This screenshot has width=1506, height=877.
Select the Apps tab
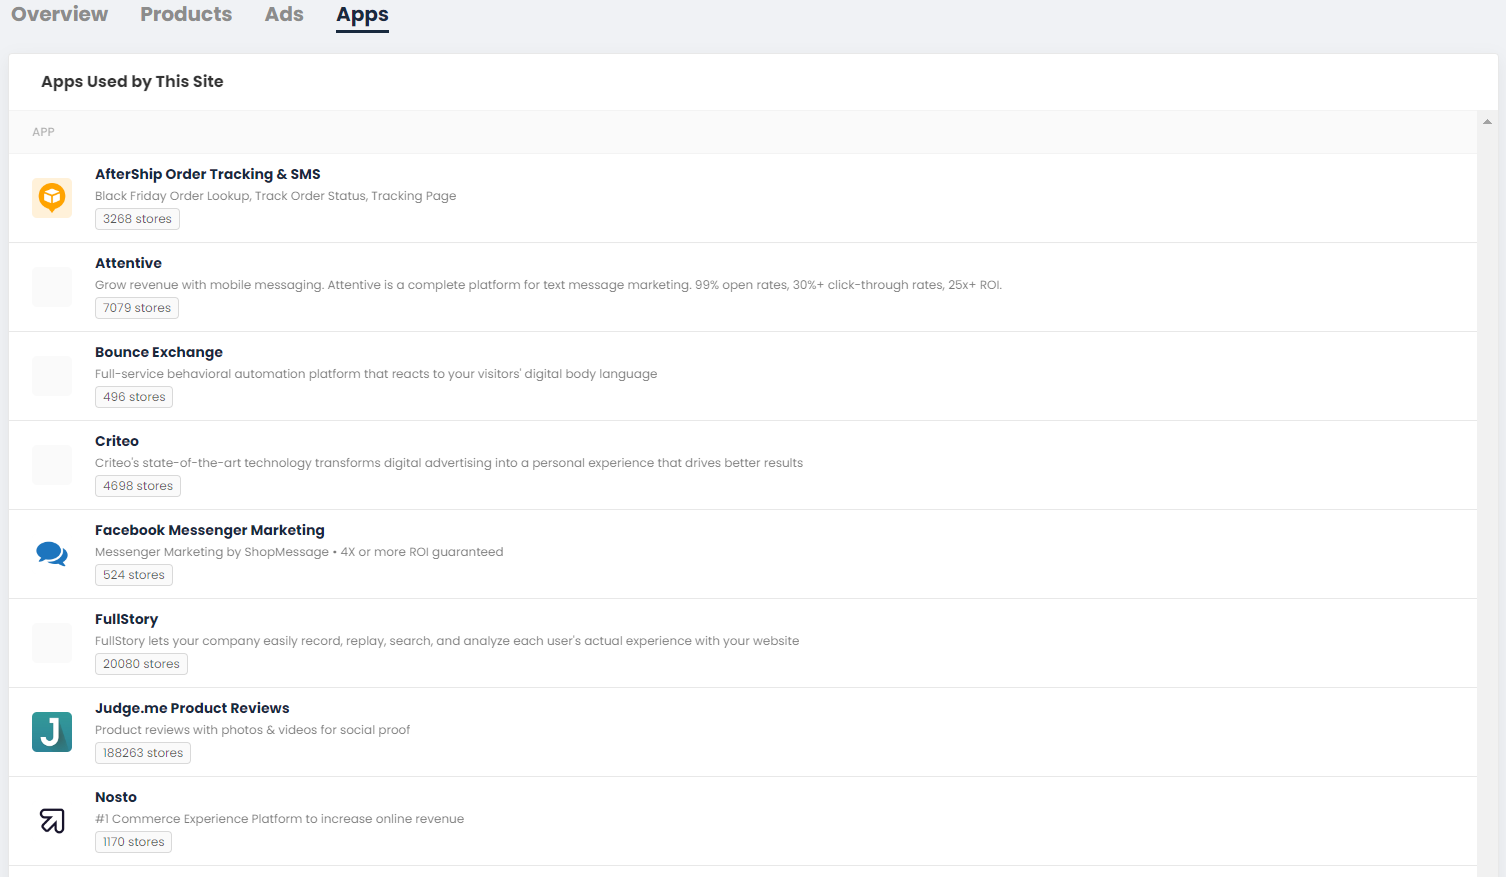(x=362, y=15)
